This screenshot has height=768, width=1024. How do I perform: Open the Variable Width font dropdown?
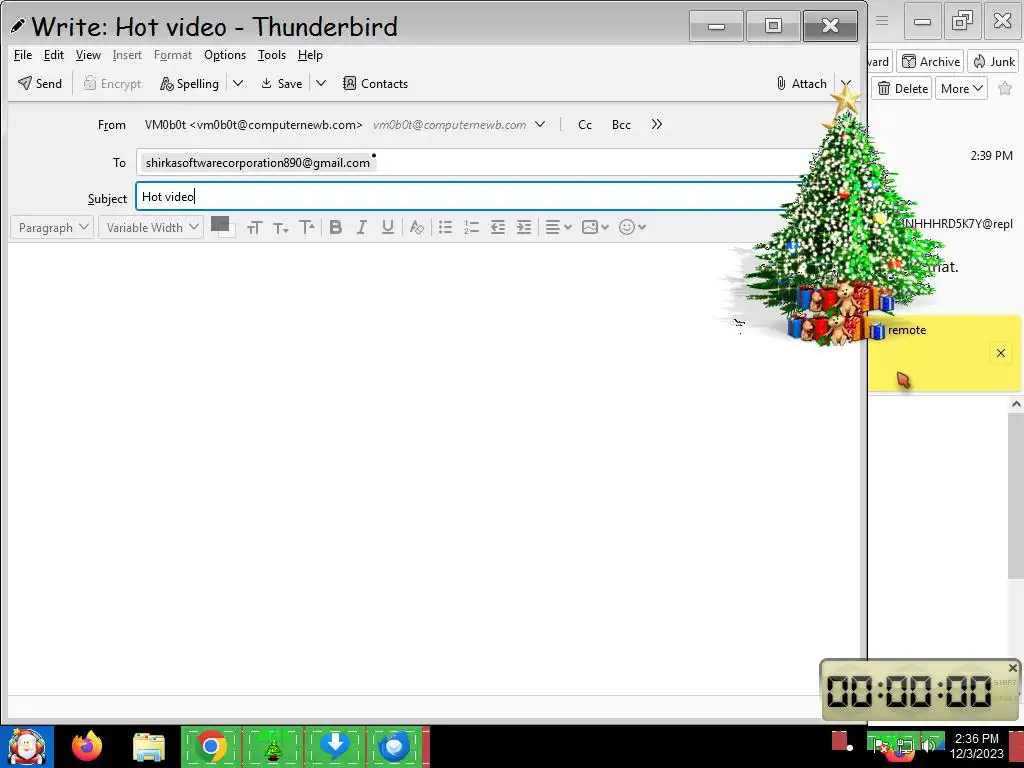151,227
